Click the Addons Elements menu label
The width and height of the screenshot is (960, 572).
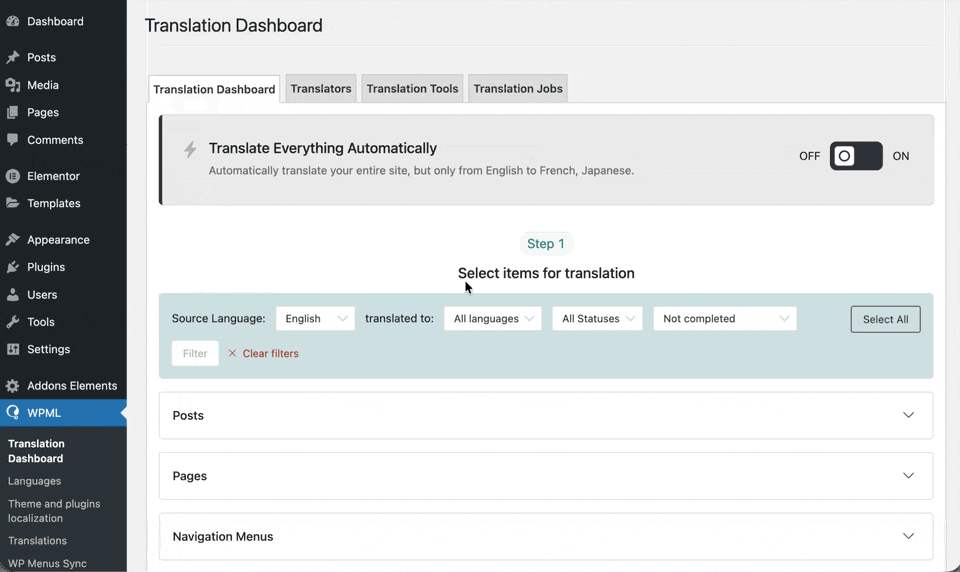[x=72, y=386]
